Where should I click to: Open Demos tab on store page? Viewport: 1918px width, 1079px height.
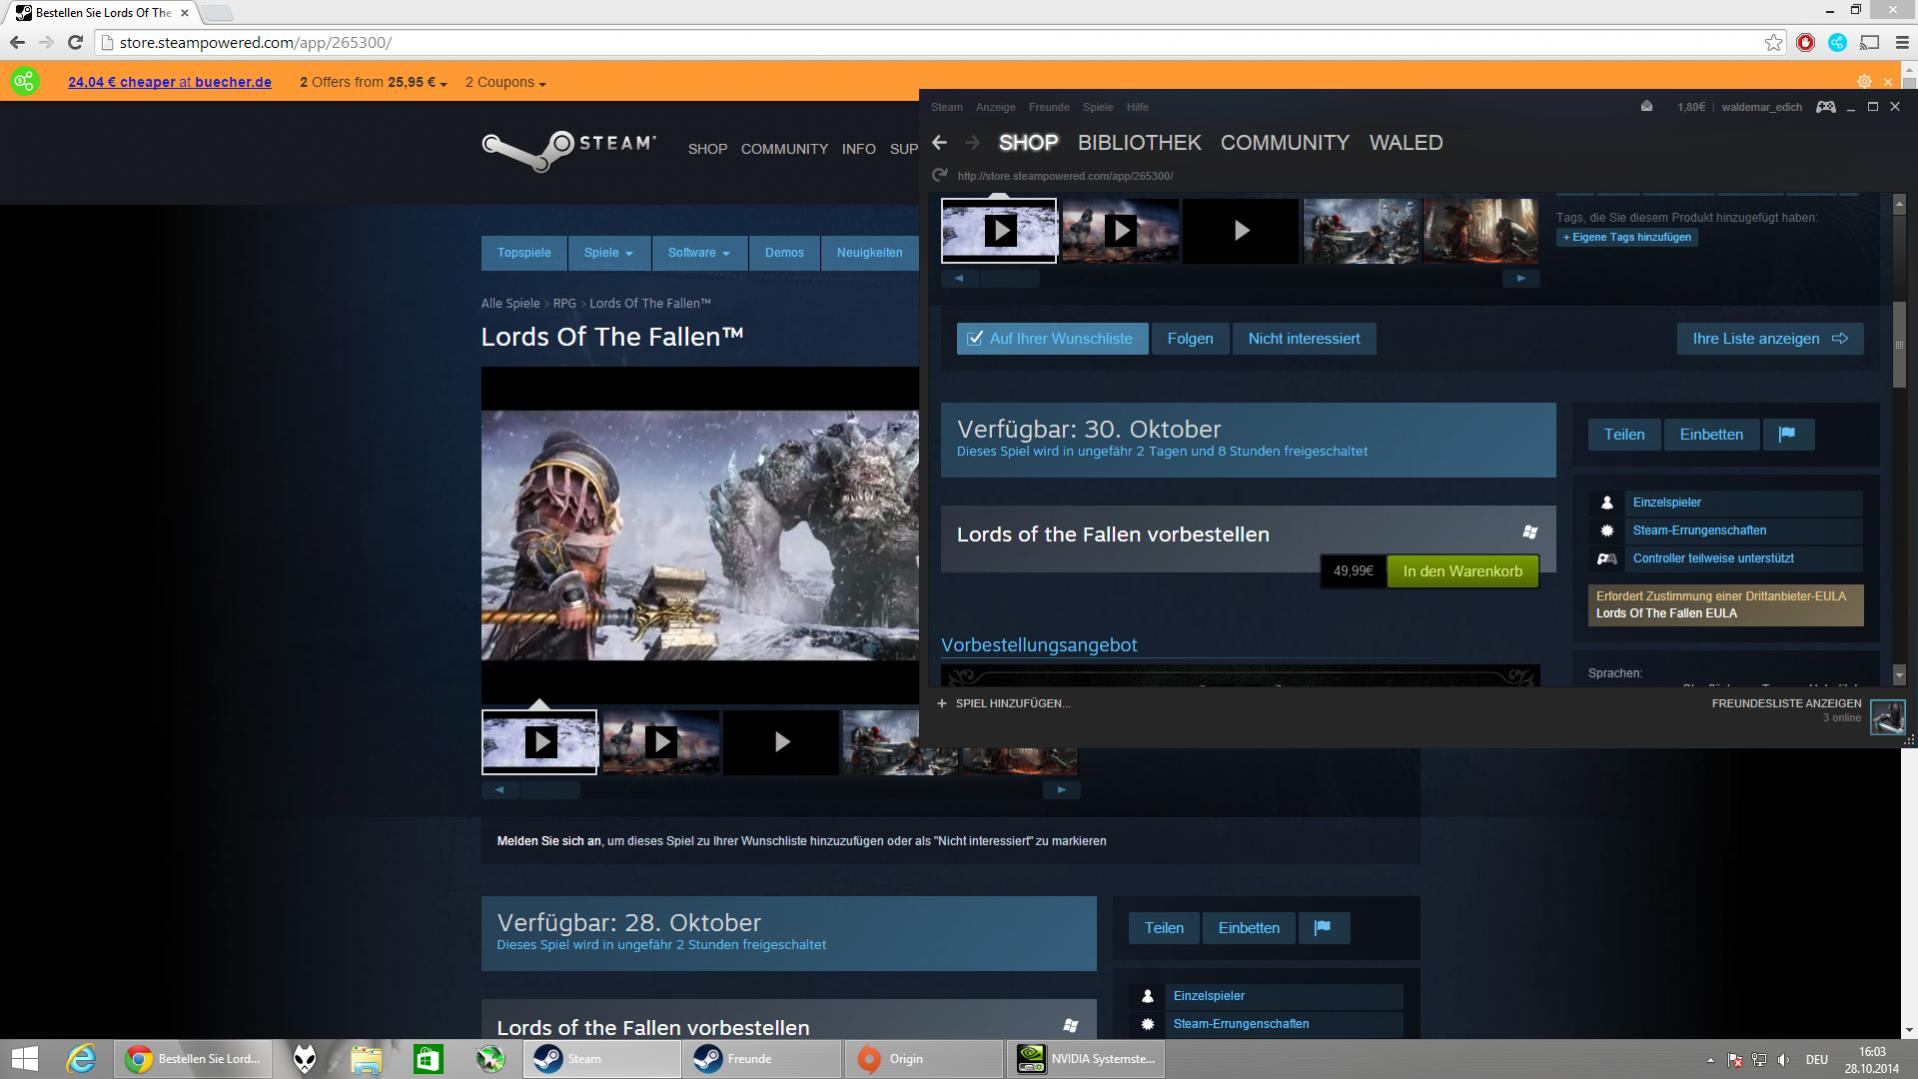click(x=784, y=253)
